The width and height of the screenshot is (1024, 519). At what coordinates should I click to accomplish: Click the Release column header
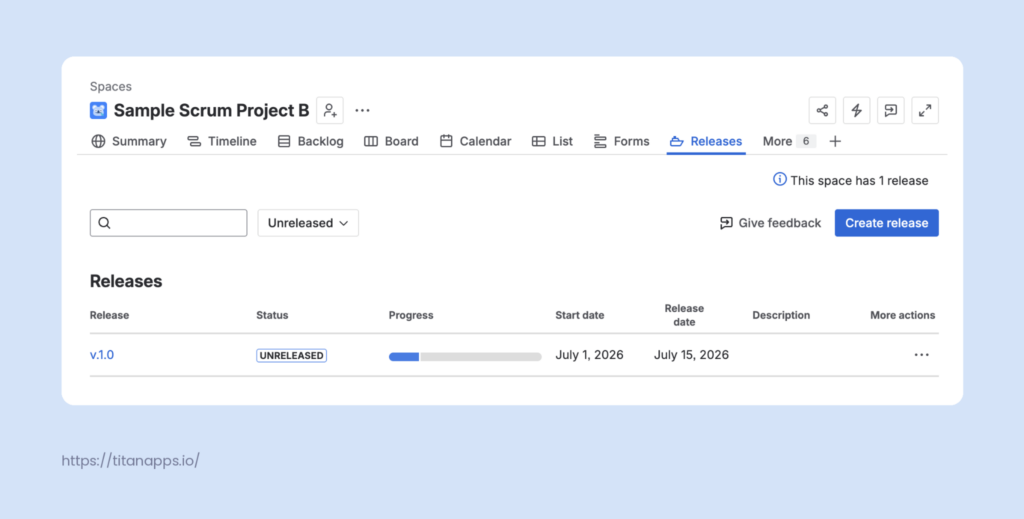109,315
